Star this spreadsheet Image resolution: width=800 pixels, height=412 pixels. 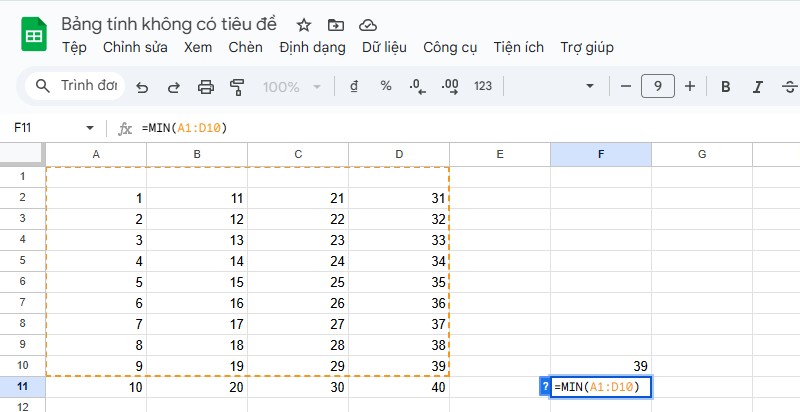pos(304,25)
